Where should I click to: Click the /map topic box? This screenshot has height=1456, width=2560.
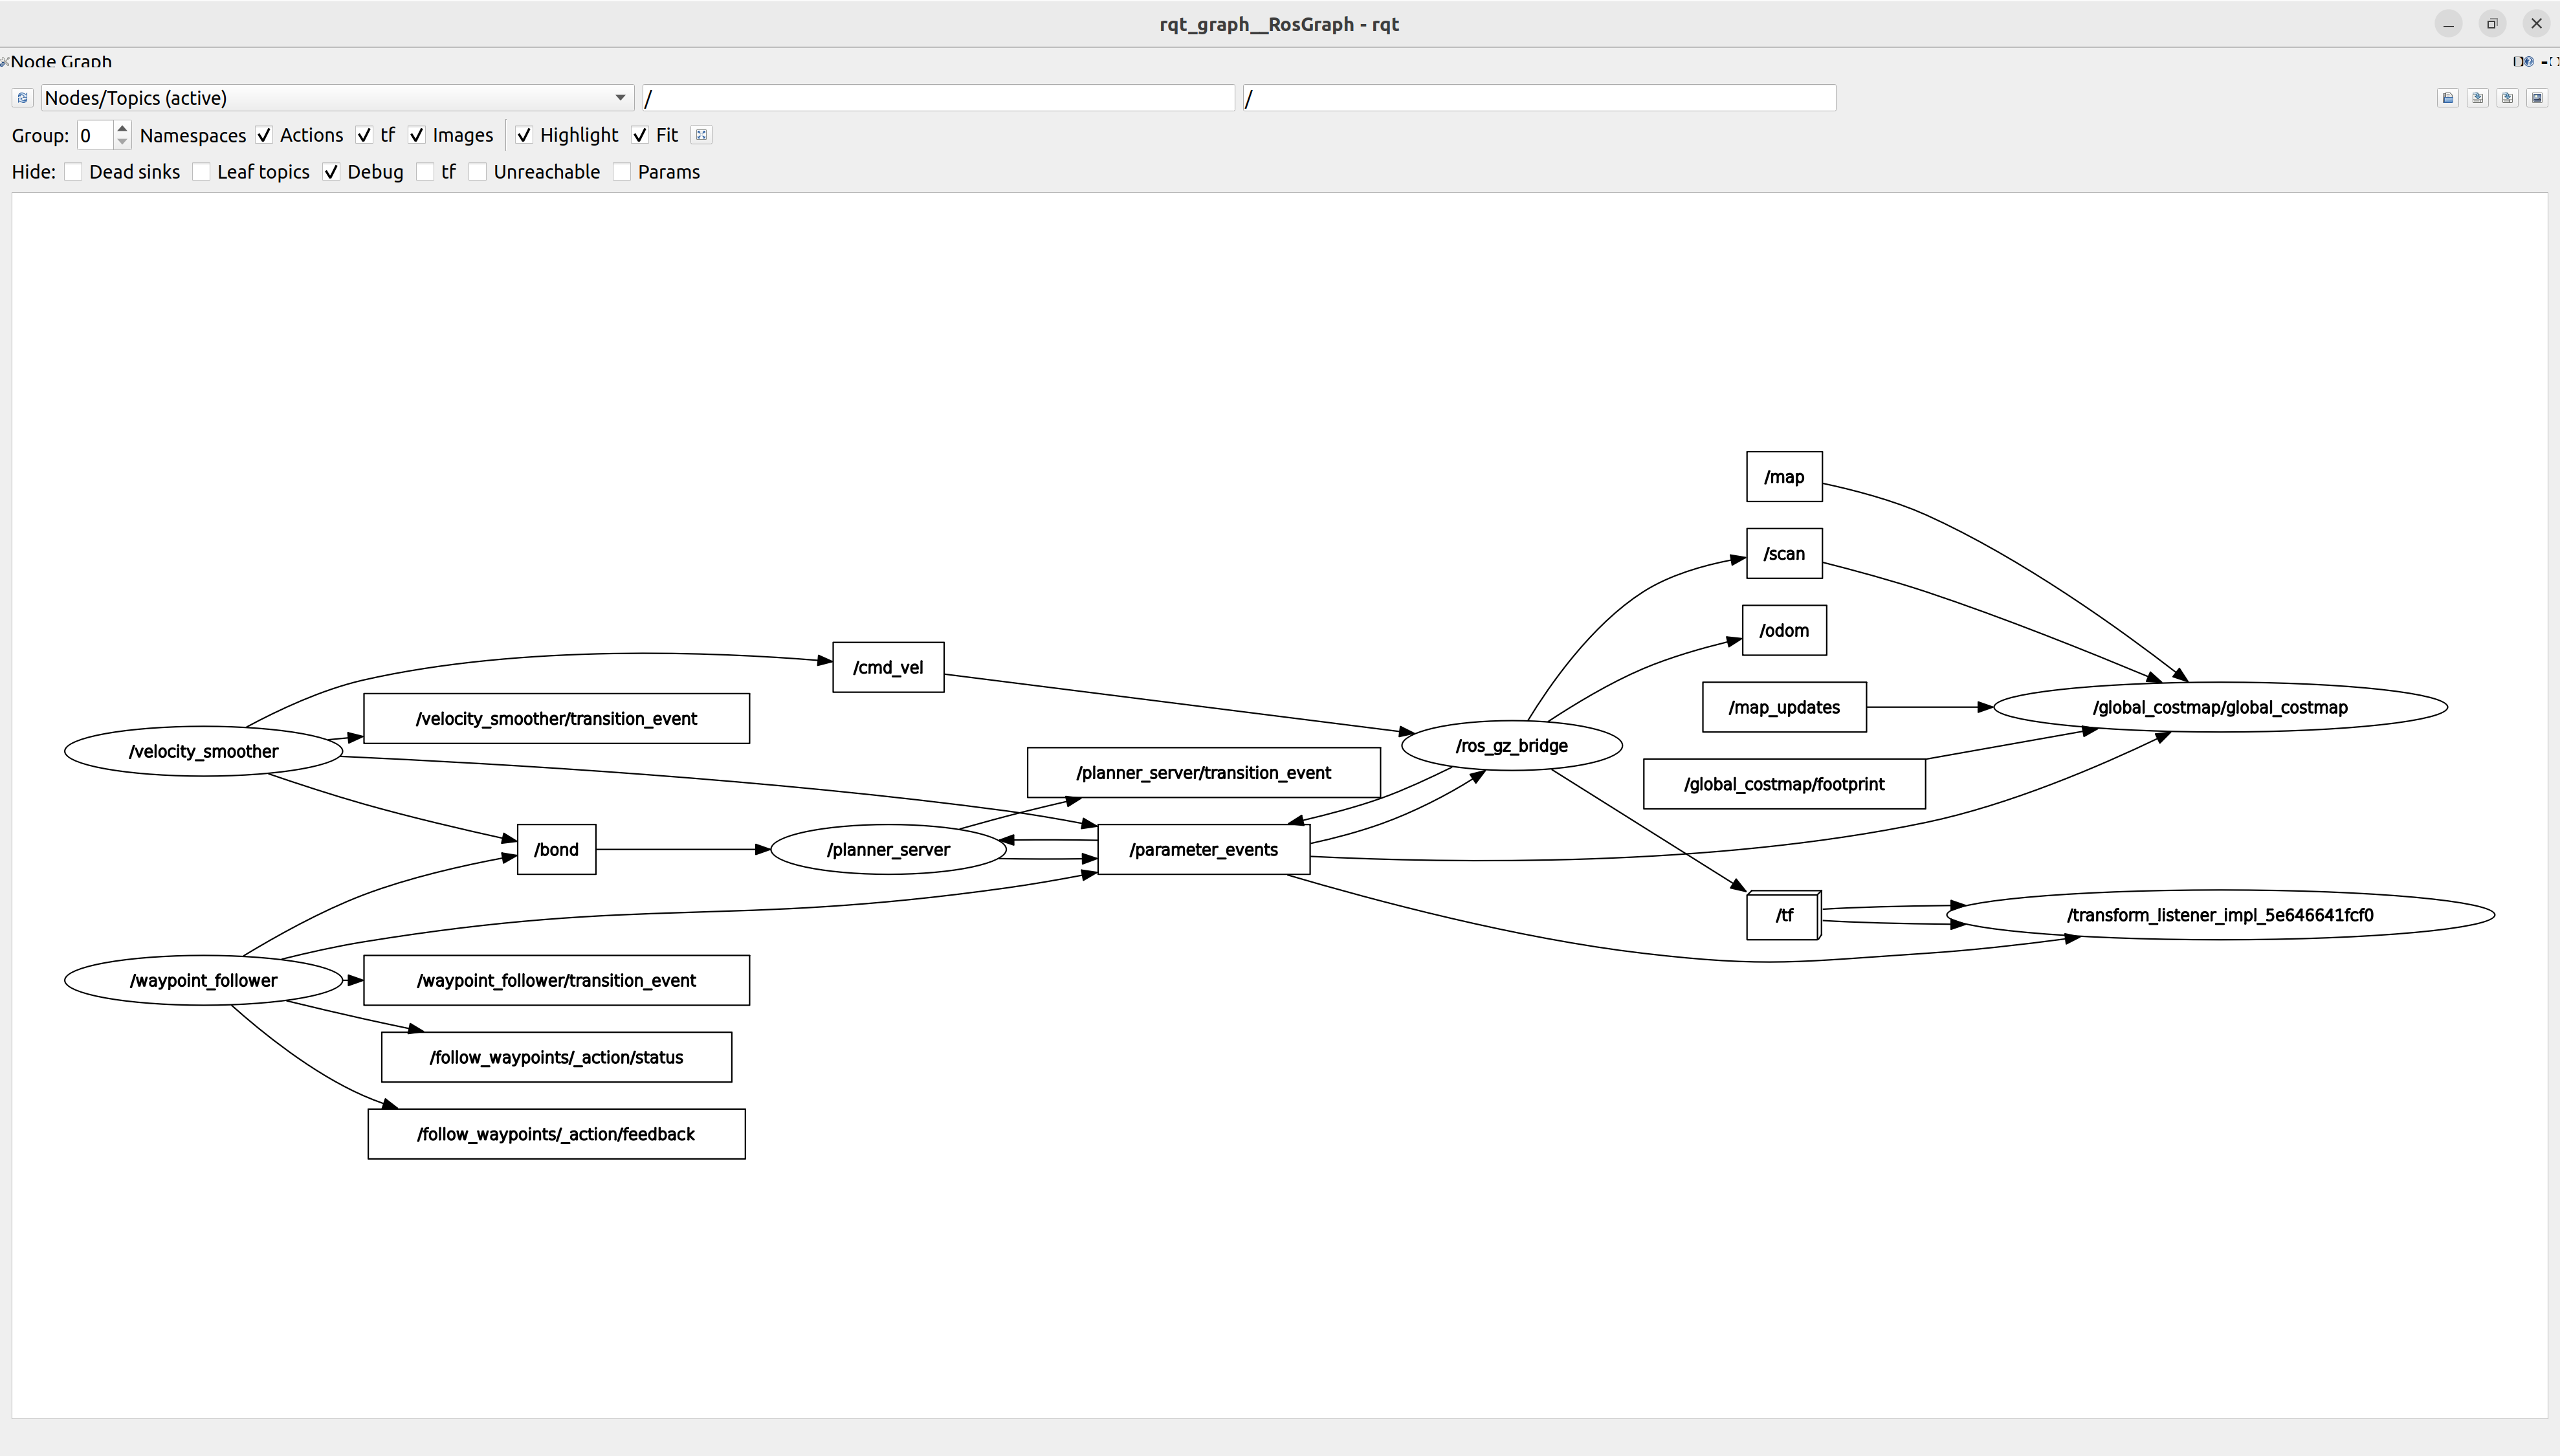tap(1784, 477)
